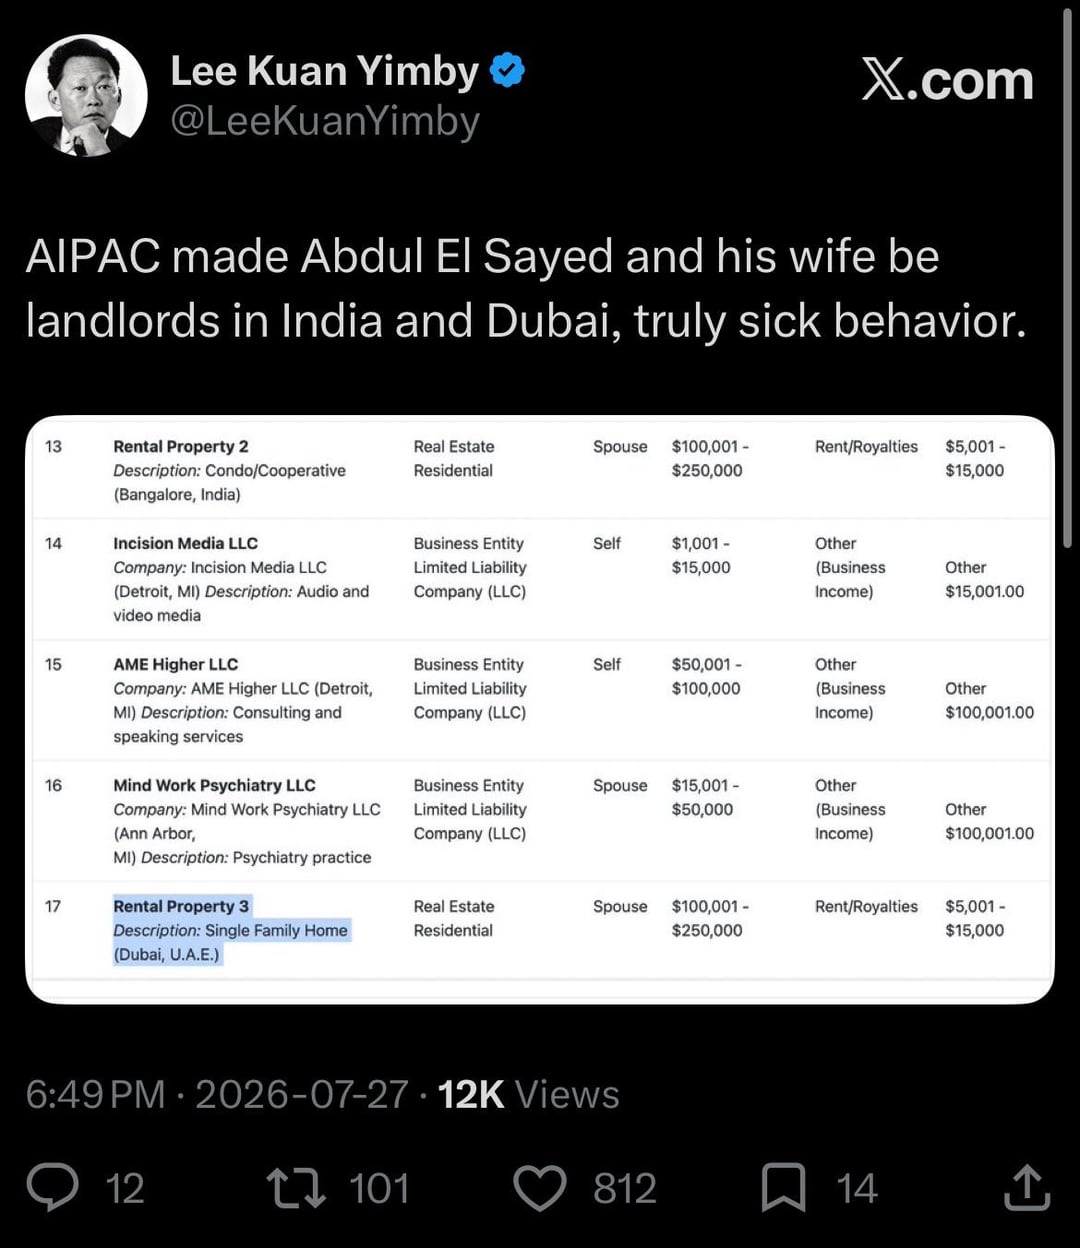Like the post with the heart icon
Viewport: 1080px width, 1248px height.
tap(540, 1188)
